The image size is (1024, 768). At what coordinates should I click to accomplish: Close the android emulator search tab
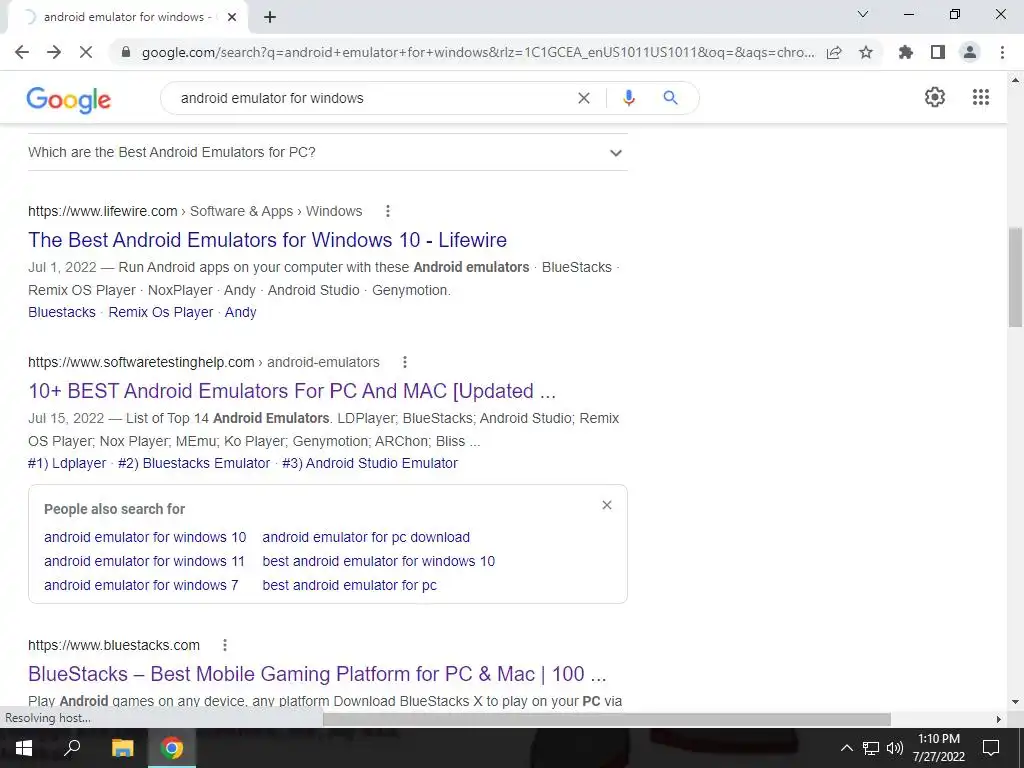point(232,18)
